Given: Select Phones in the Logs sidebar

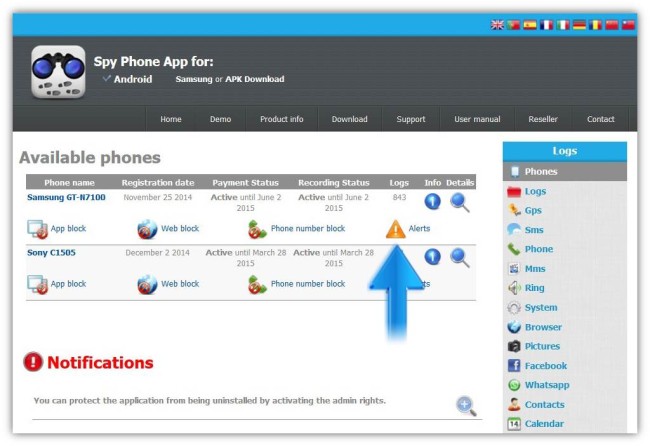Looking at the screenshot, I should coord(565,172).
